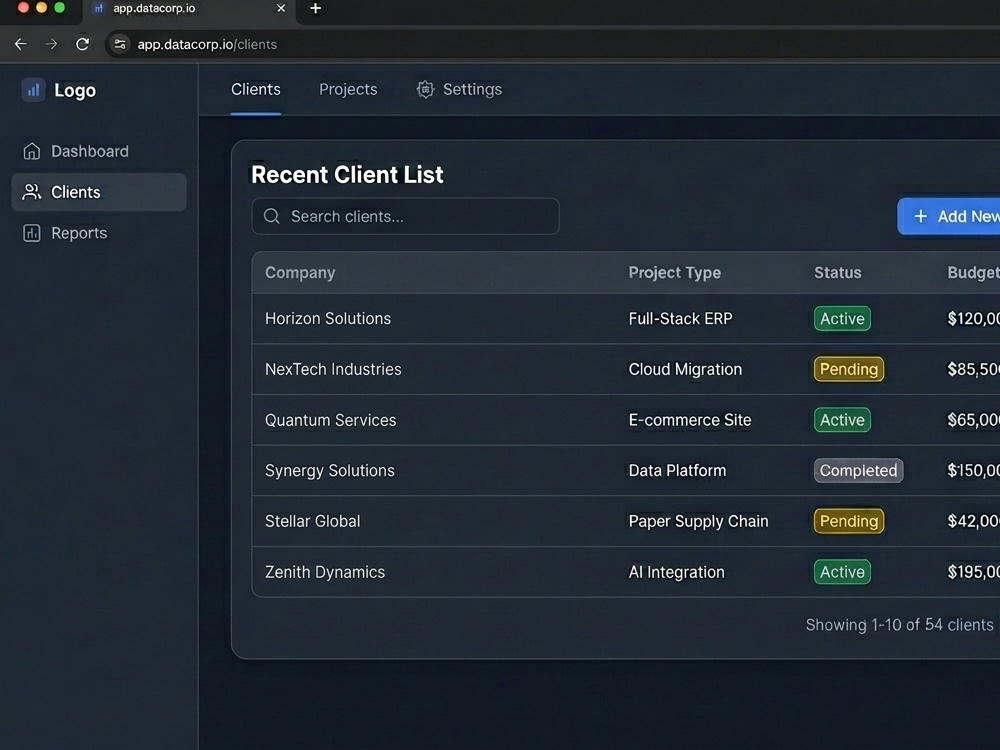Screen dimensions: 1000x750
Task: Click the Add New button
Action: point(949,216)
